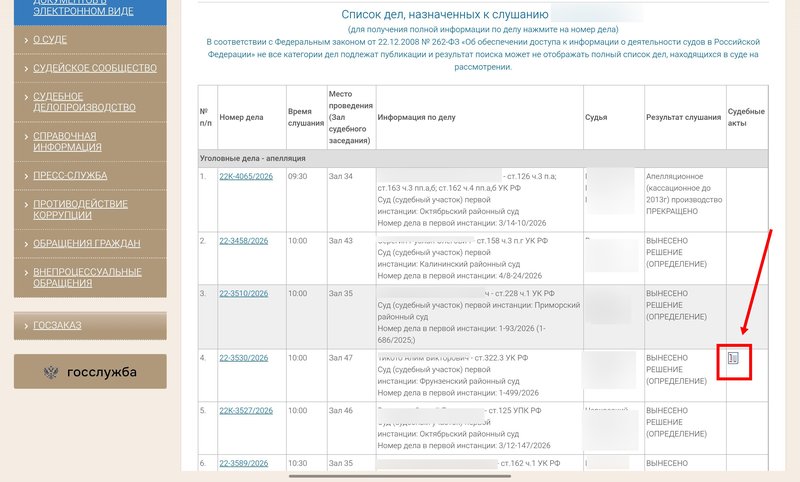Open the О СУДЕ sidebar section
Screen dimensions: 800x482
[x=50, y=40]
